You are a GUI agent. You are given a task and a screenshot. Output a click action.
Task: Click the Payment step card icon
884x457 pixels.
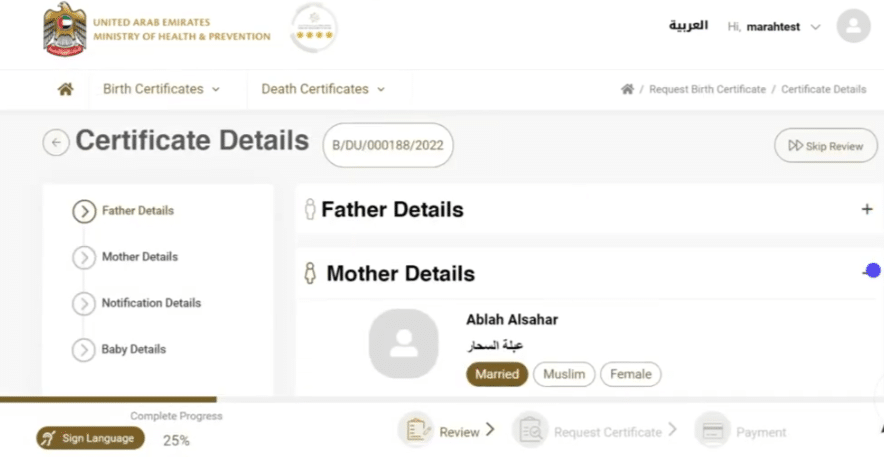(x=712, y=431)
